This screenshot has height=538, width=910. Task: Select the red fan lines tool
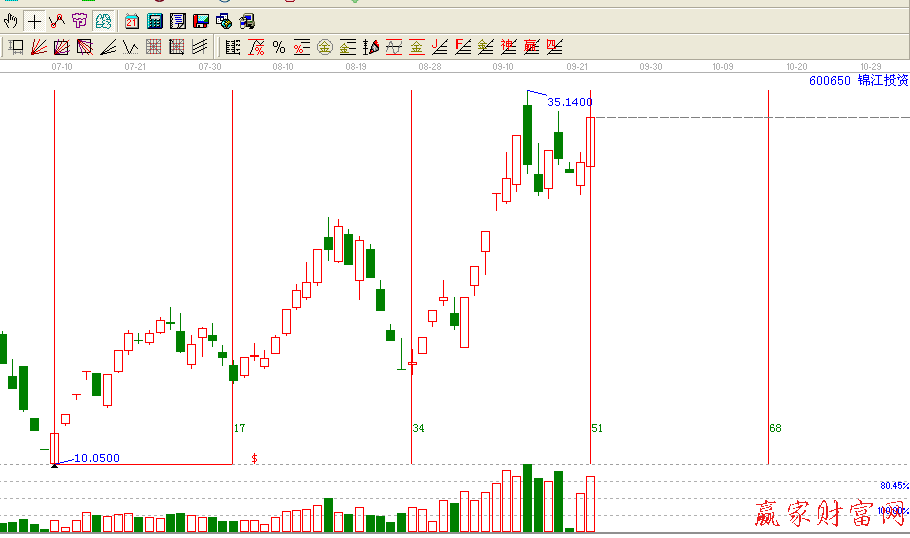click(39, 46)
